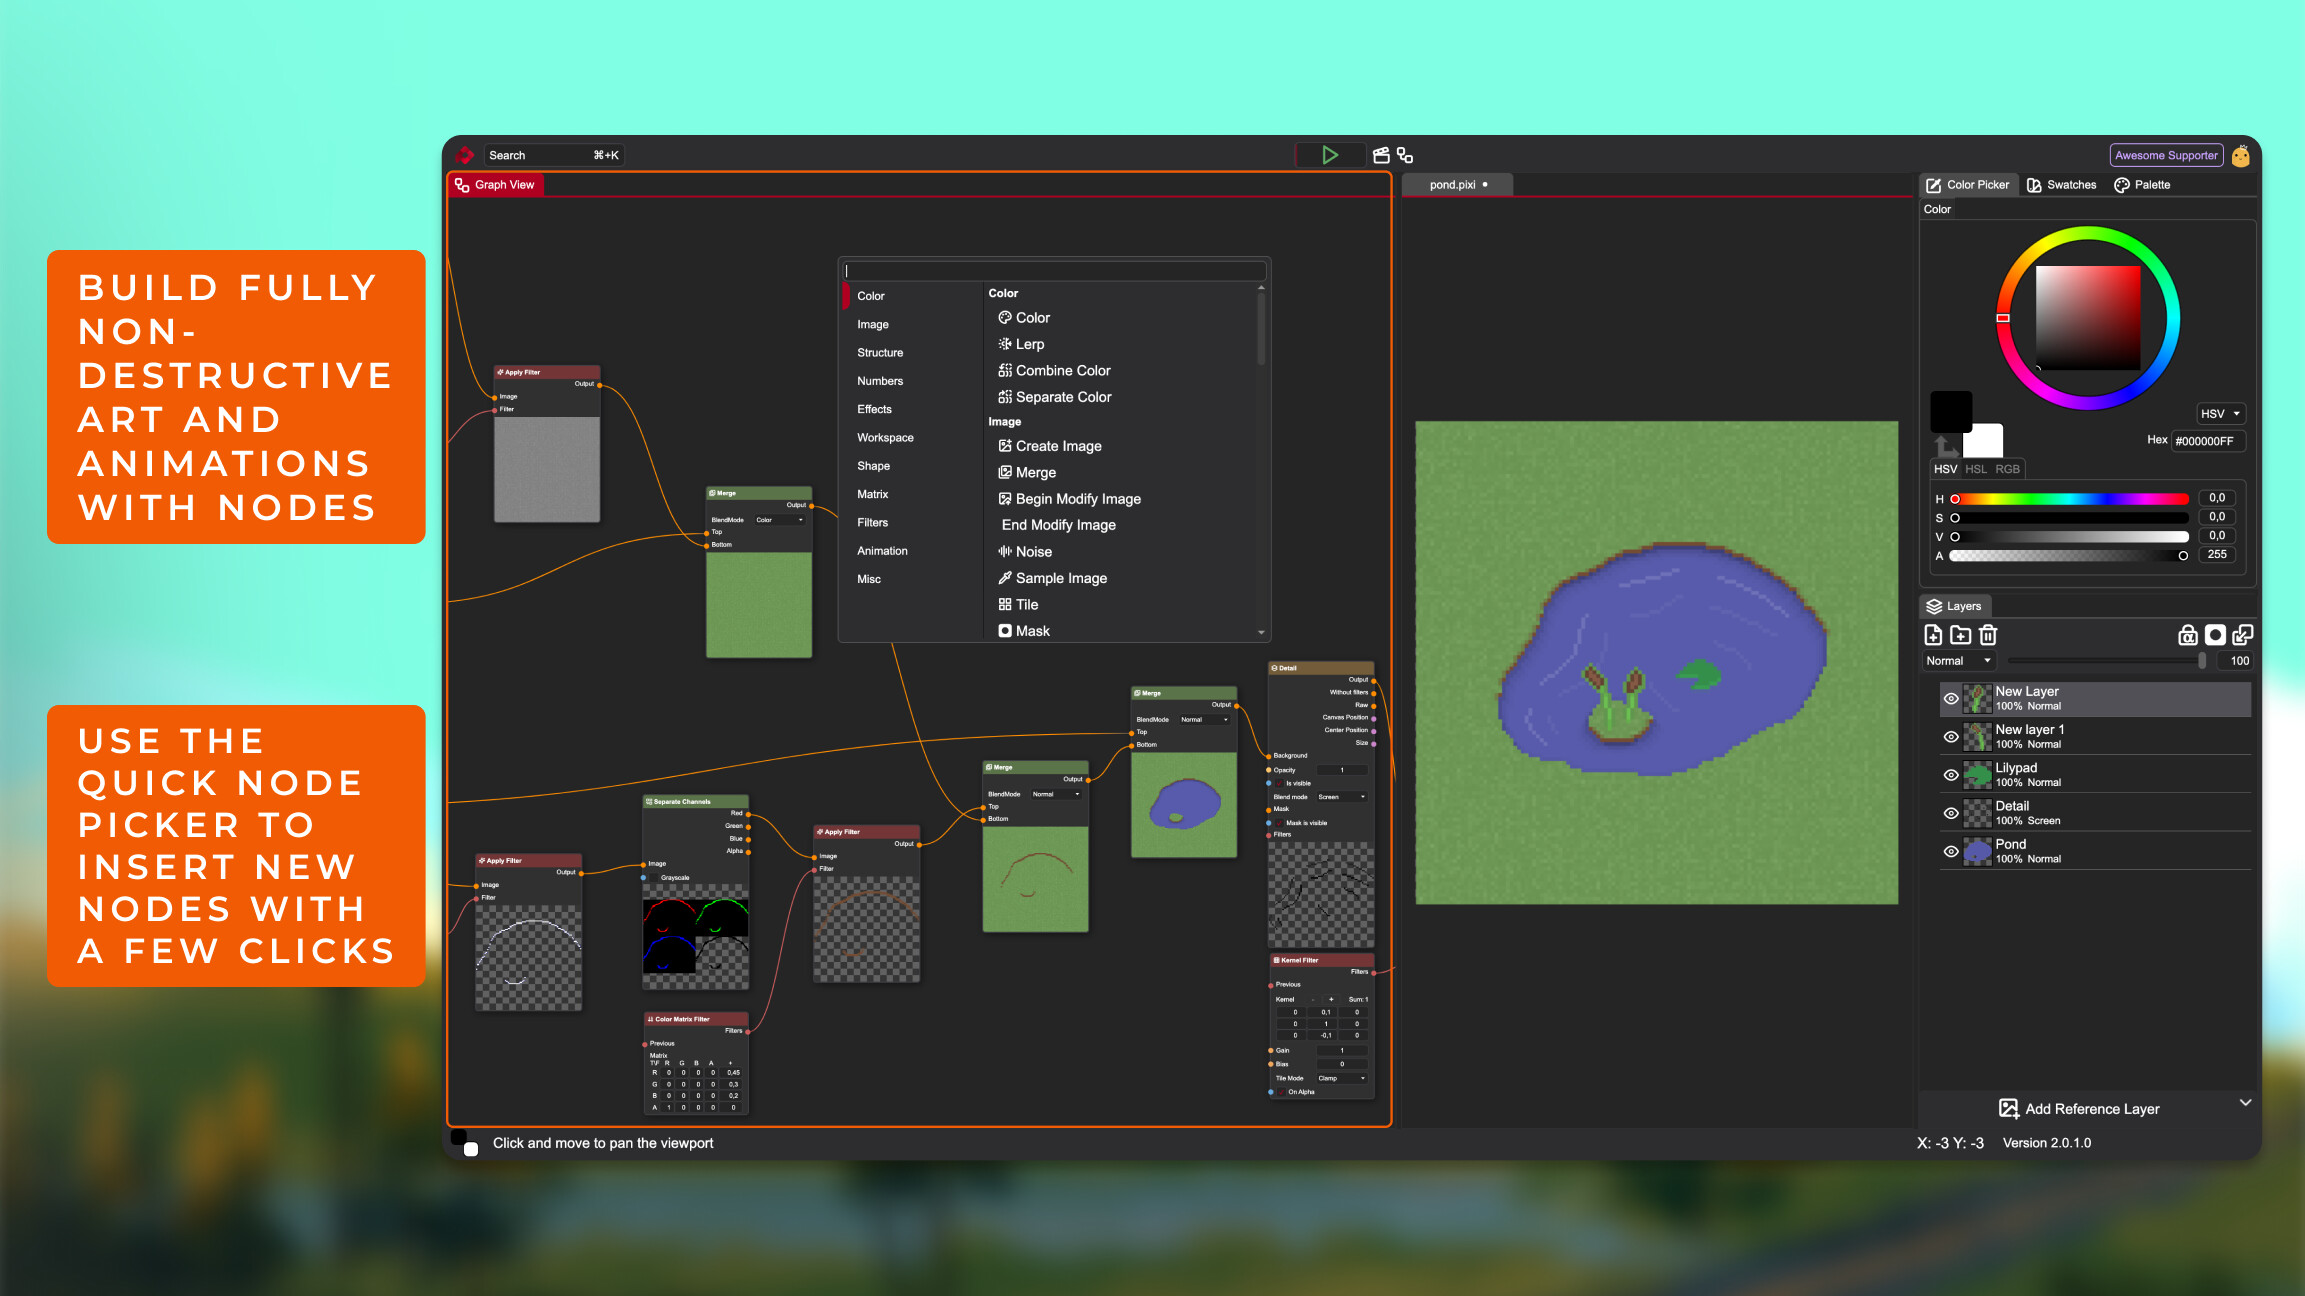Add a new layer folder
This screenshot has width=2305, height=1296.
[x=1961, y=635]
